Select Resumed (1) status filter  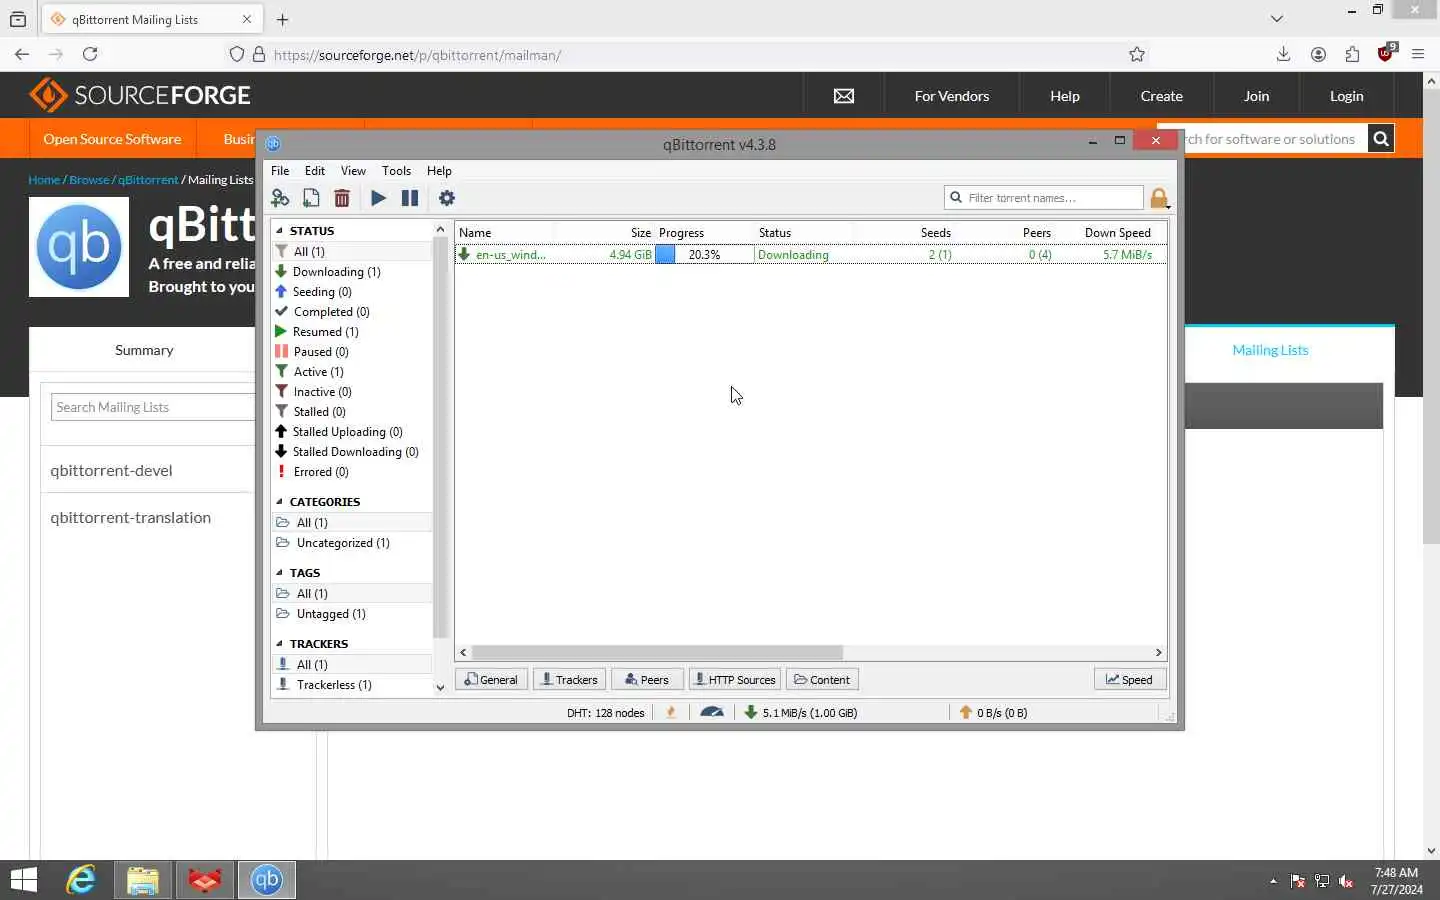tap(352, 331)
